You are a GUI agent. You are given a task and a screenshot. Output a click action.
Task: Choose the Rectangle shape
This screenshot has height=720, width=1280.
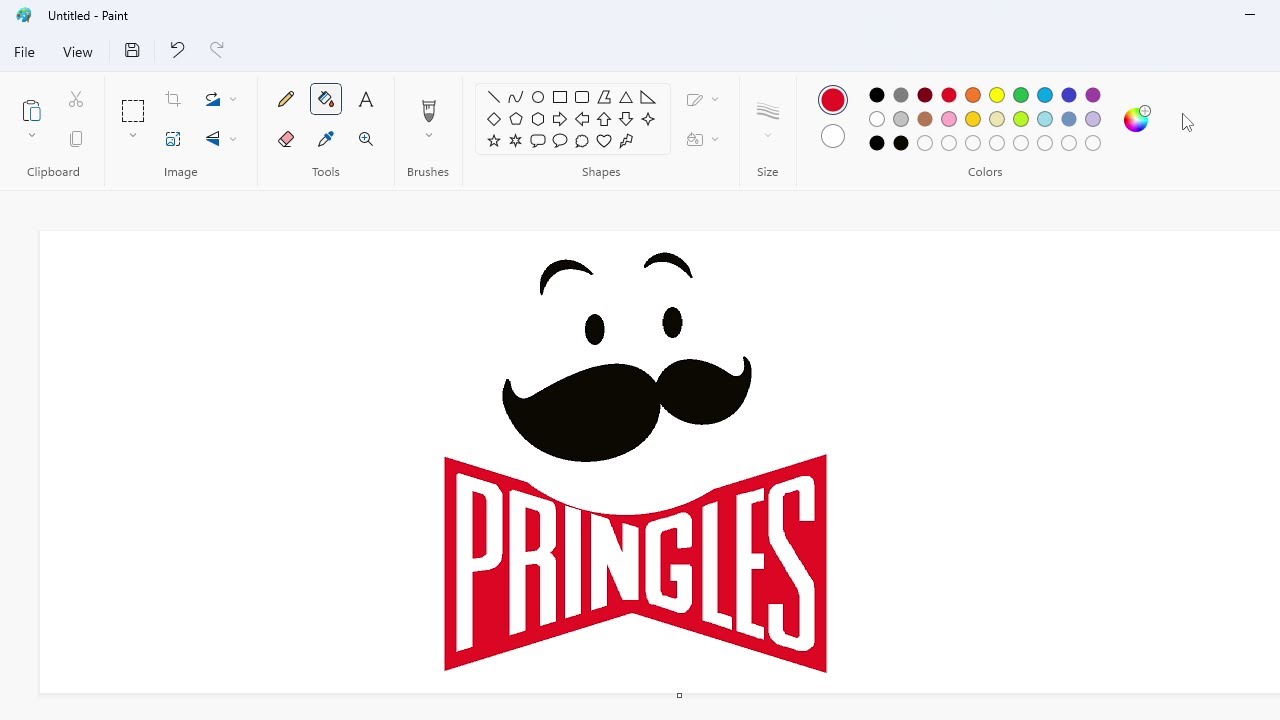(560, 97)
